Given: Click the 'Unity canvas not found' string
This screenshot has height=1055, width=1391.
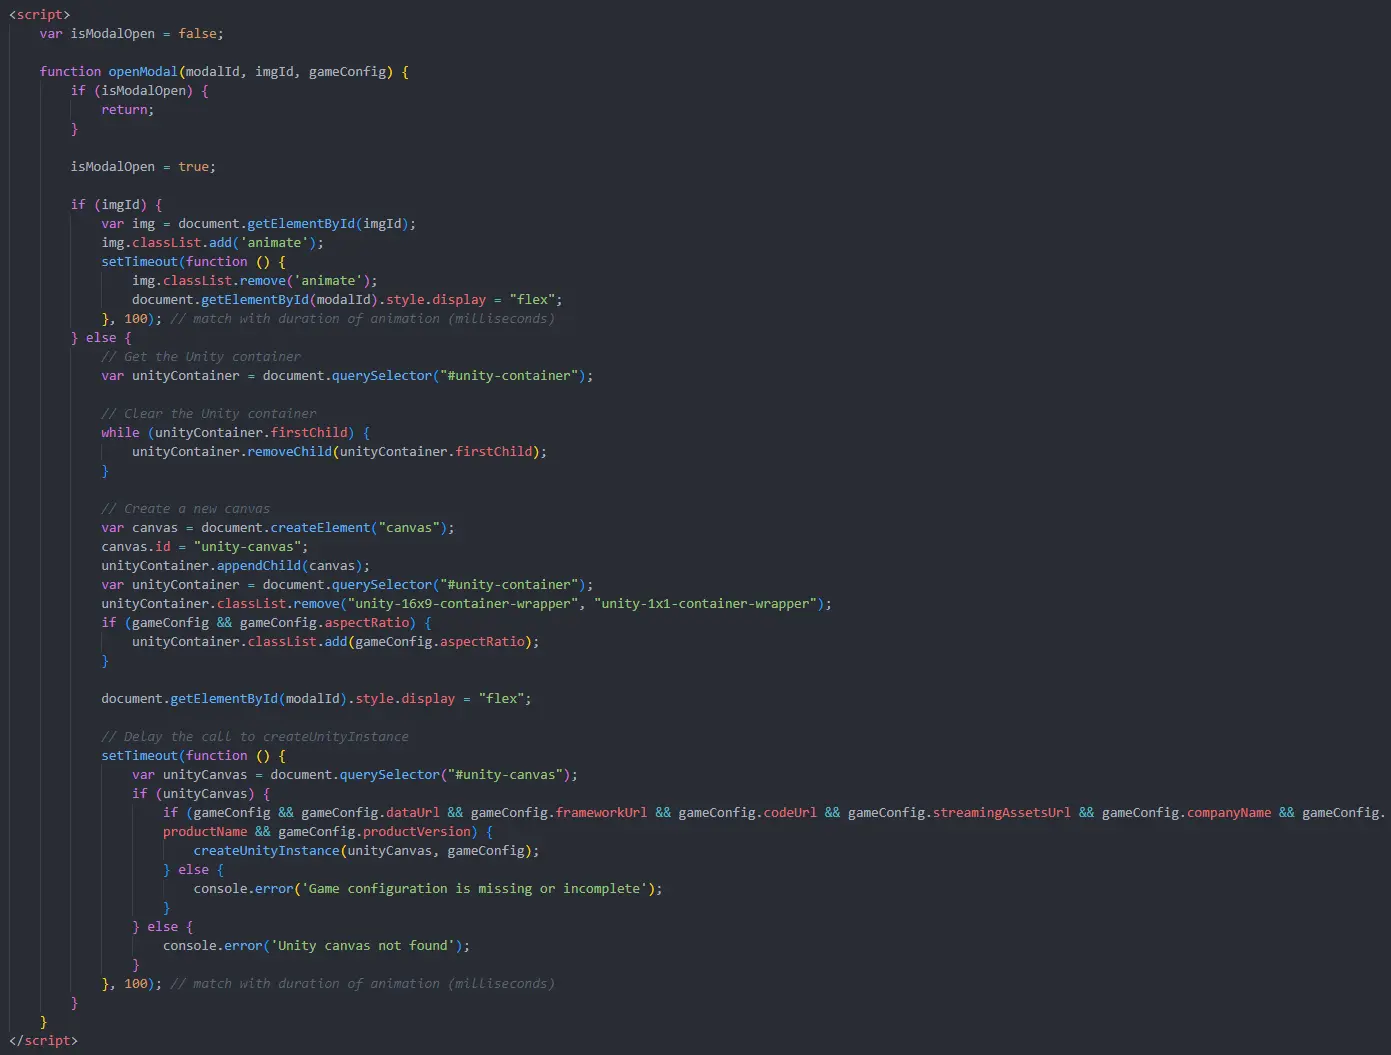Looking at the screenshot, I should pos(365,946).
